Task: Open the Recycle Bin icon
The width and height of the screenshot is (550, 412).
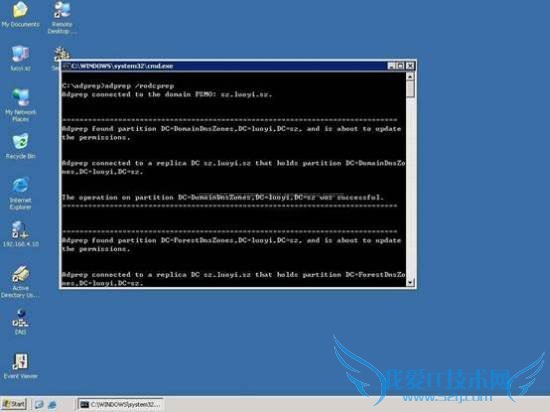Action: coord(20,146)
